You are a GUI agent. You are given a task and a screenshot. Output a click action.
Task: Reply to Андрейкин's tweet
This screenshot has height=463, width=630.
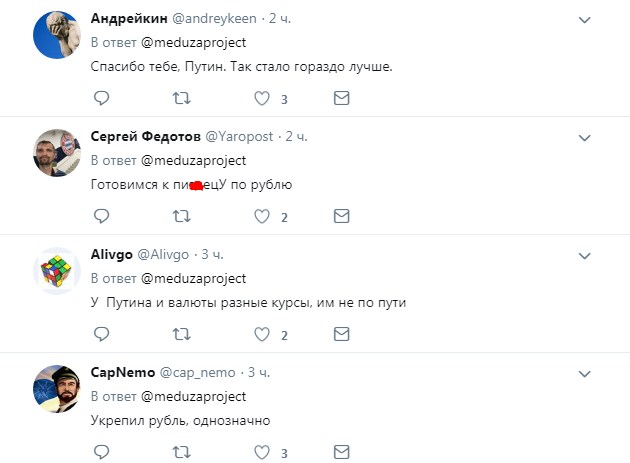point(100,98)
